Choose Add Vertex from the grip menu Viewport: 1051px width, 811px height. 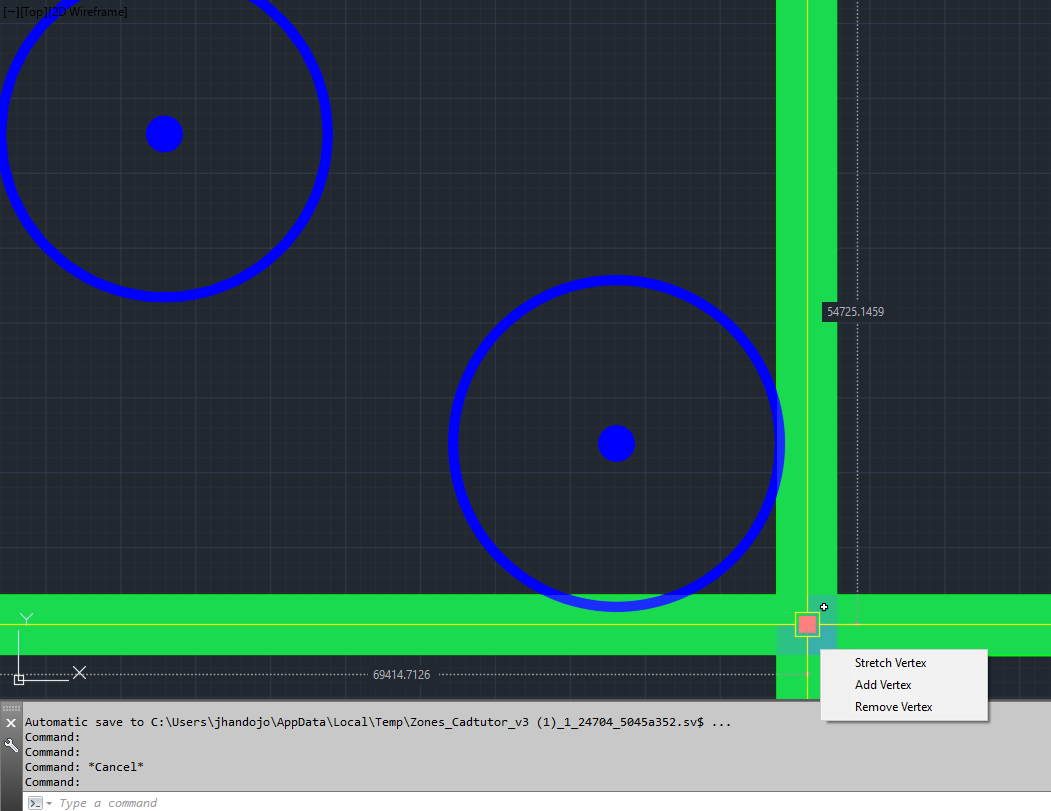click(x=883, y=685)
